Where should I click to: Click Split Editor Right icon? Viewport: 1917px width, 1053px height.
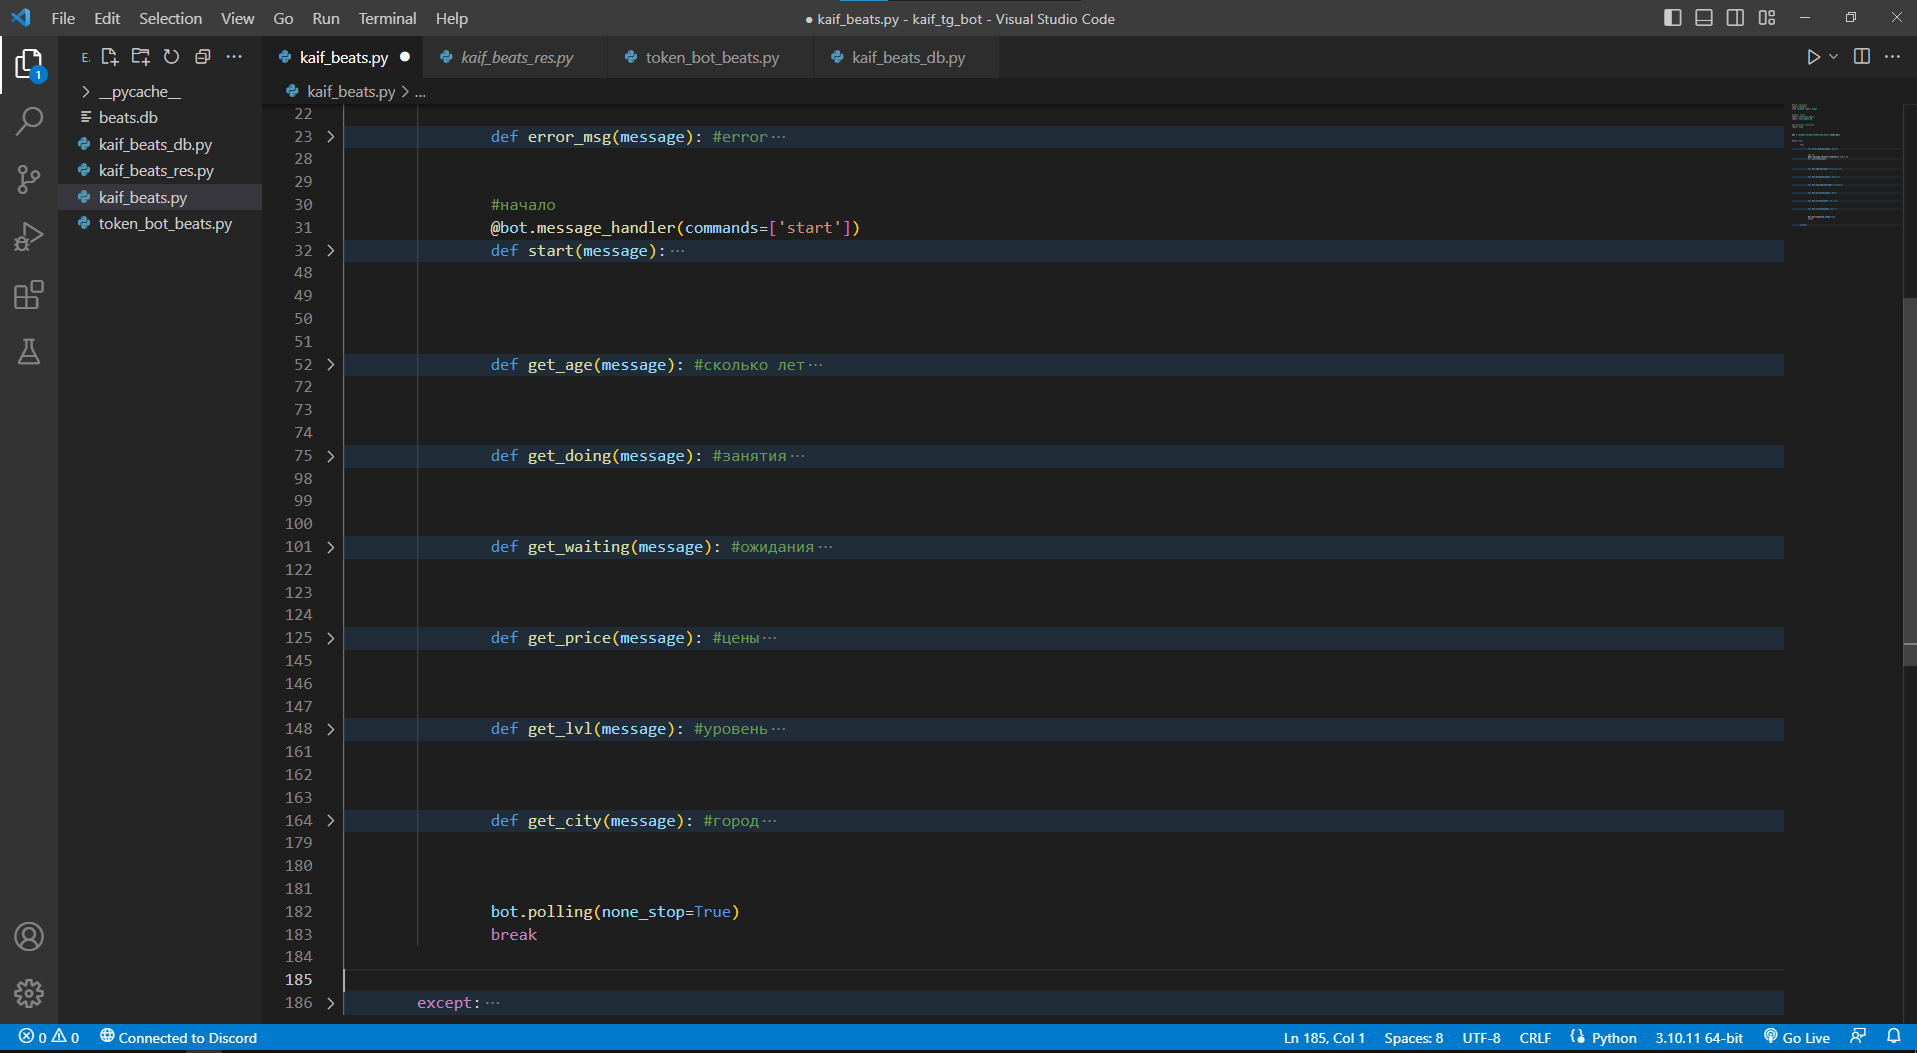(x=1861, y=57)
